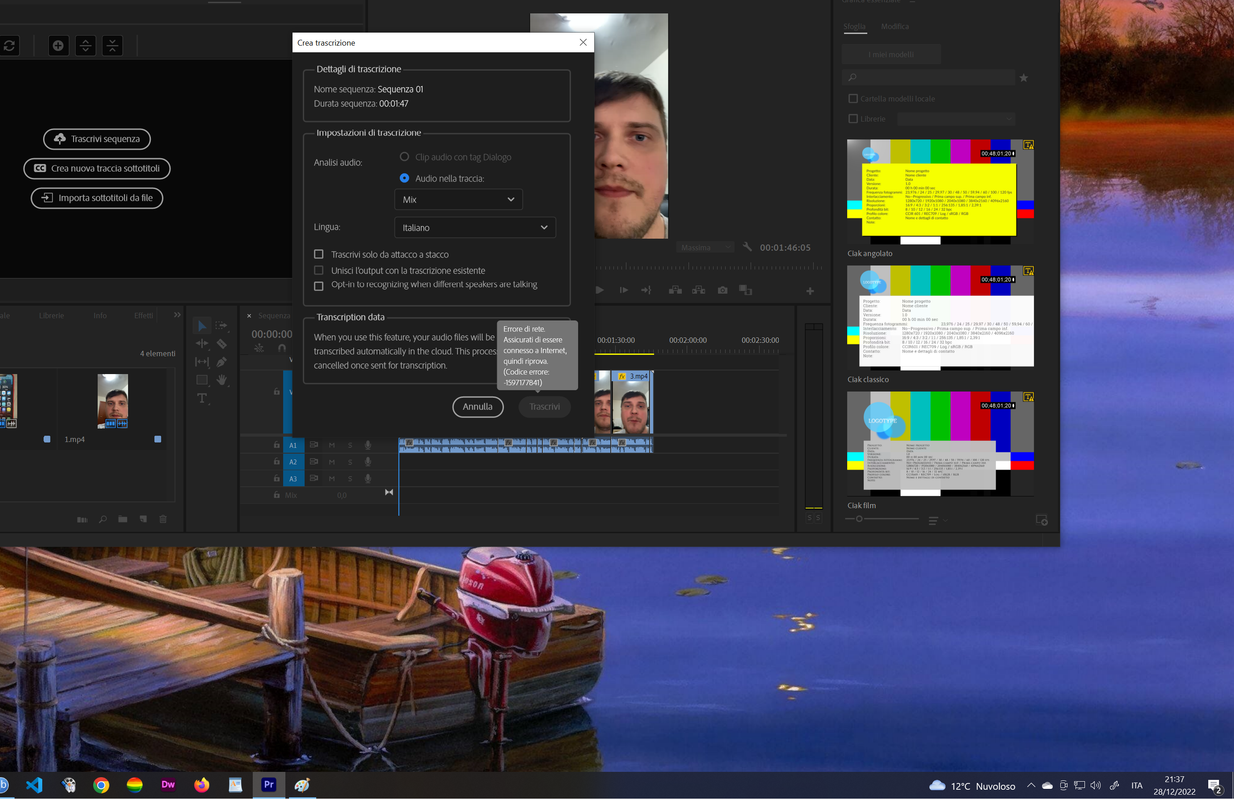Select the Ripple Edit tool
Screen dimensions: 1234x800
point(201,343)
